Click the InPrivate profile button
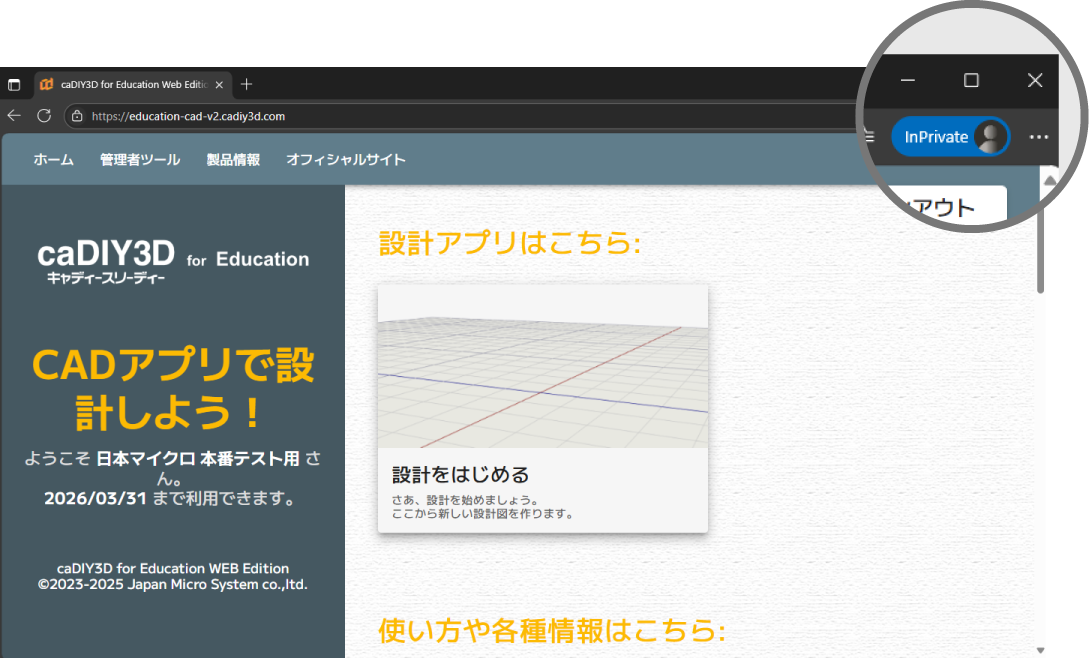The image size is (1089, 658). (x=950, y=137)
